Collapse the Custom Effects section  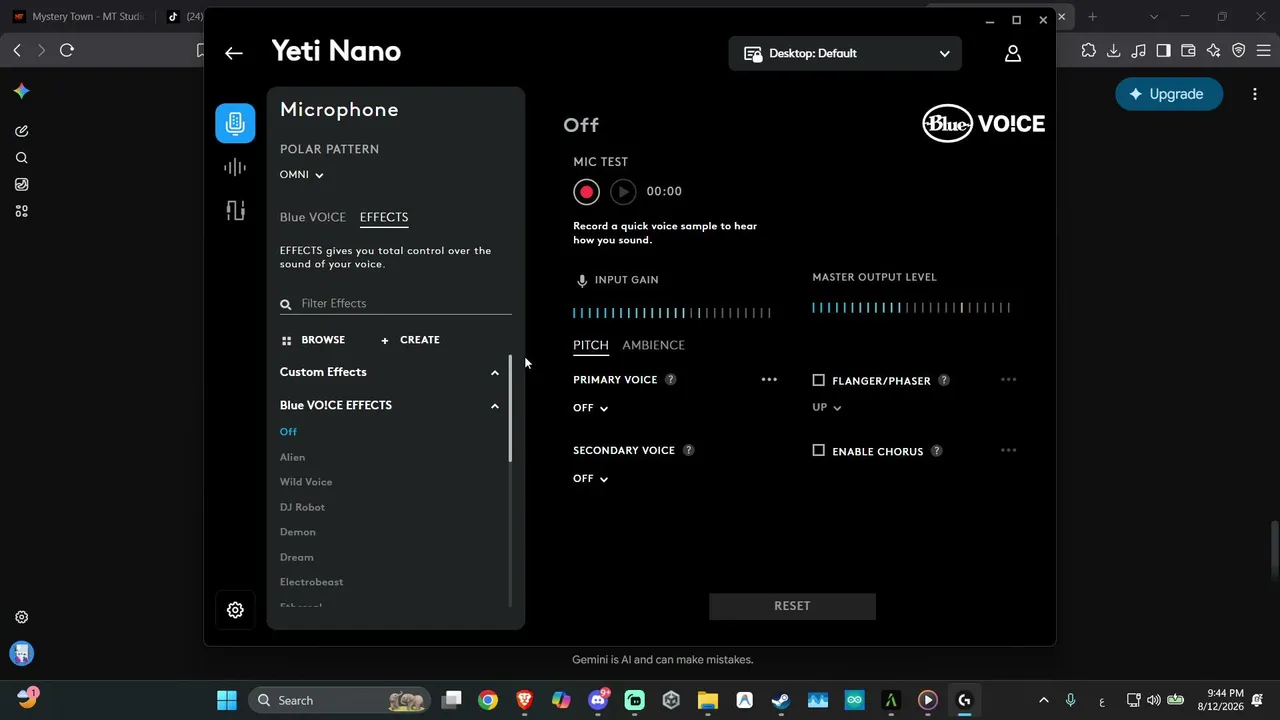pos(494,373)
